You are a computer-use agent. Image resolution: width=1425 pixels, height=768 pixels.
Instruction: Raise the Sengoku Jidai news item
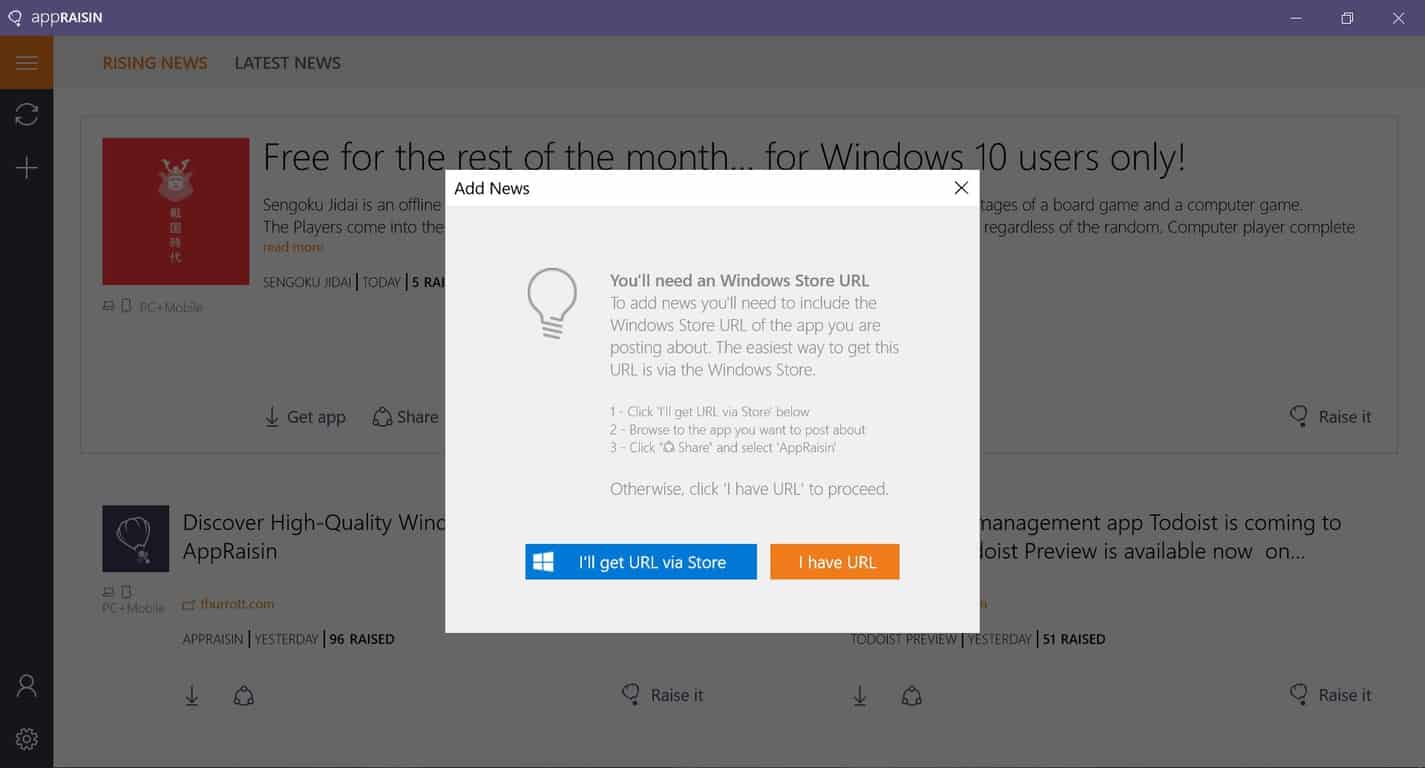tap(1331, 417)
